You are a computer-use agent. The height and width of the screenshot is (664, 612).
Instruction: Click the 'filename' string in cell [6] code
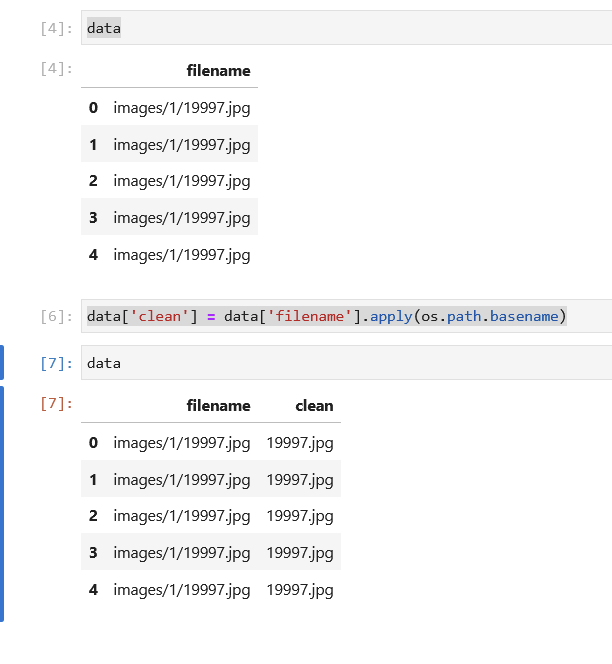(309, 316)
